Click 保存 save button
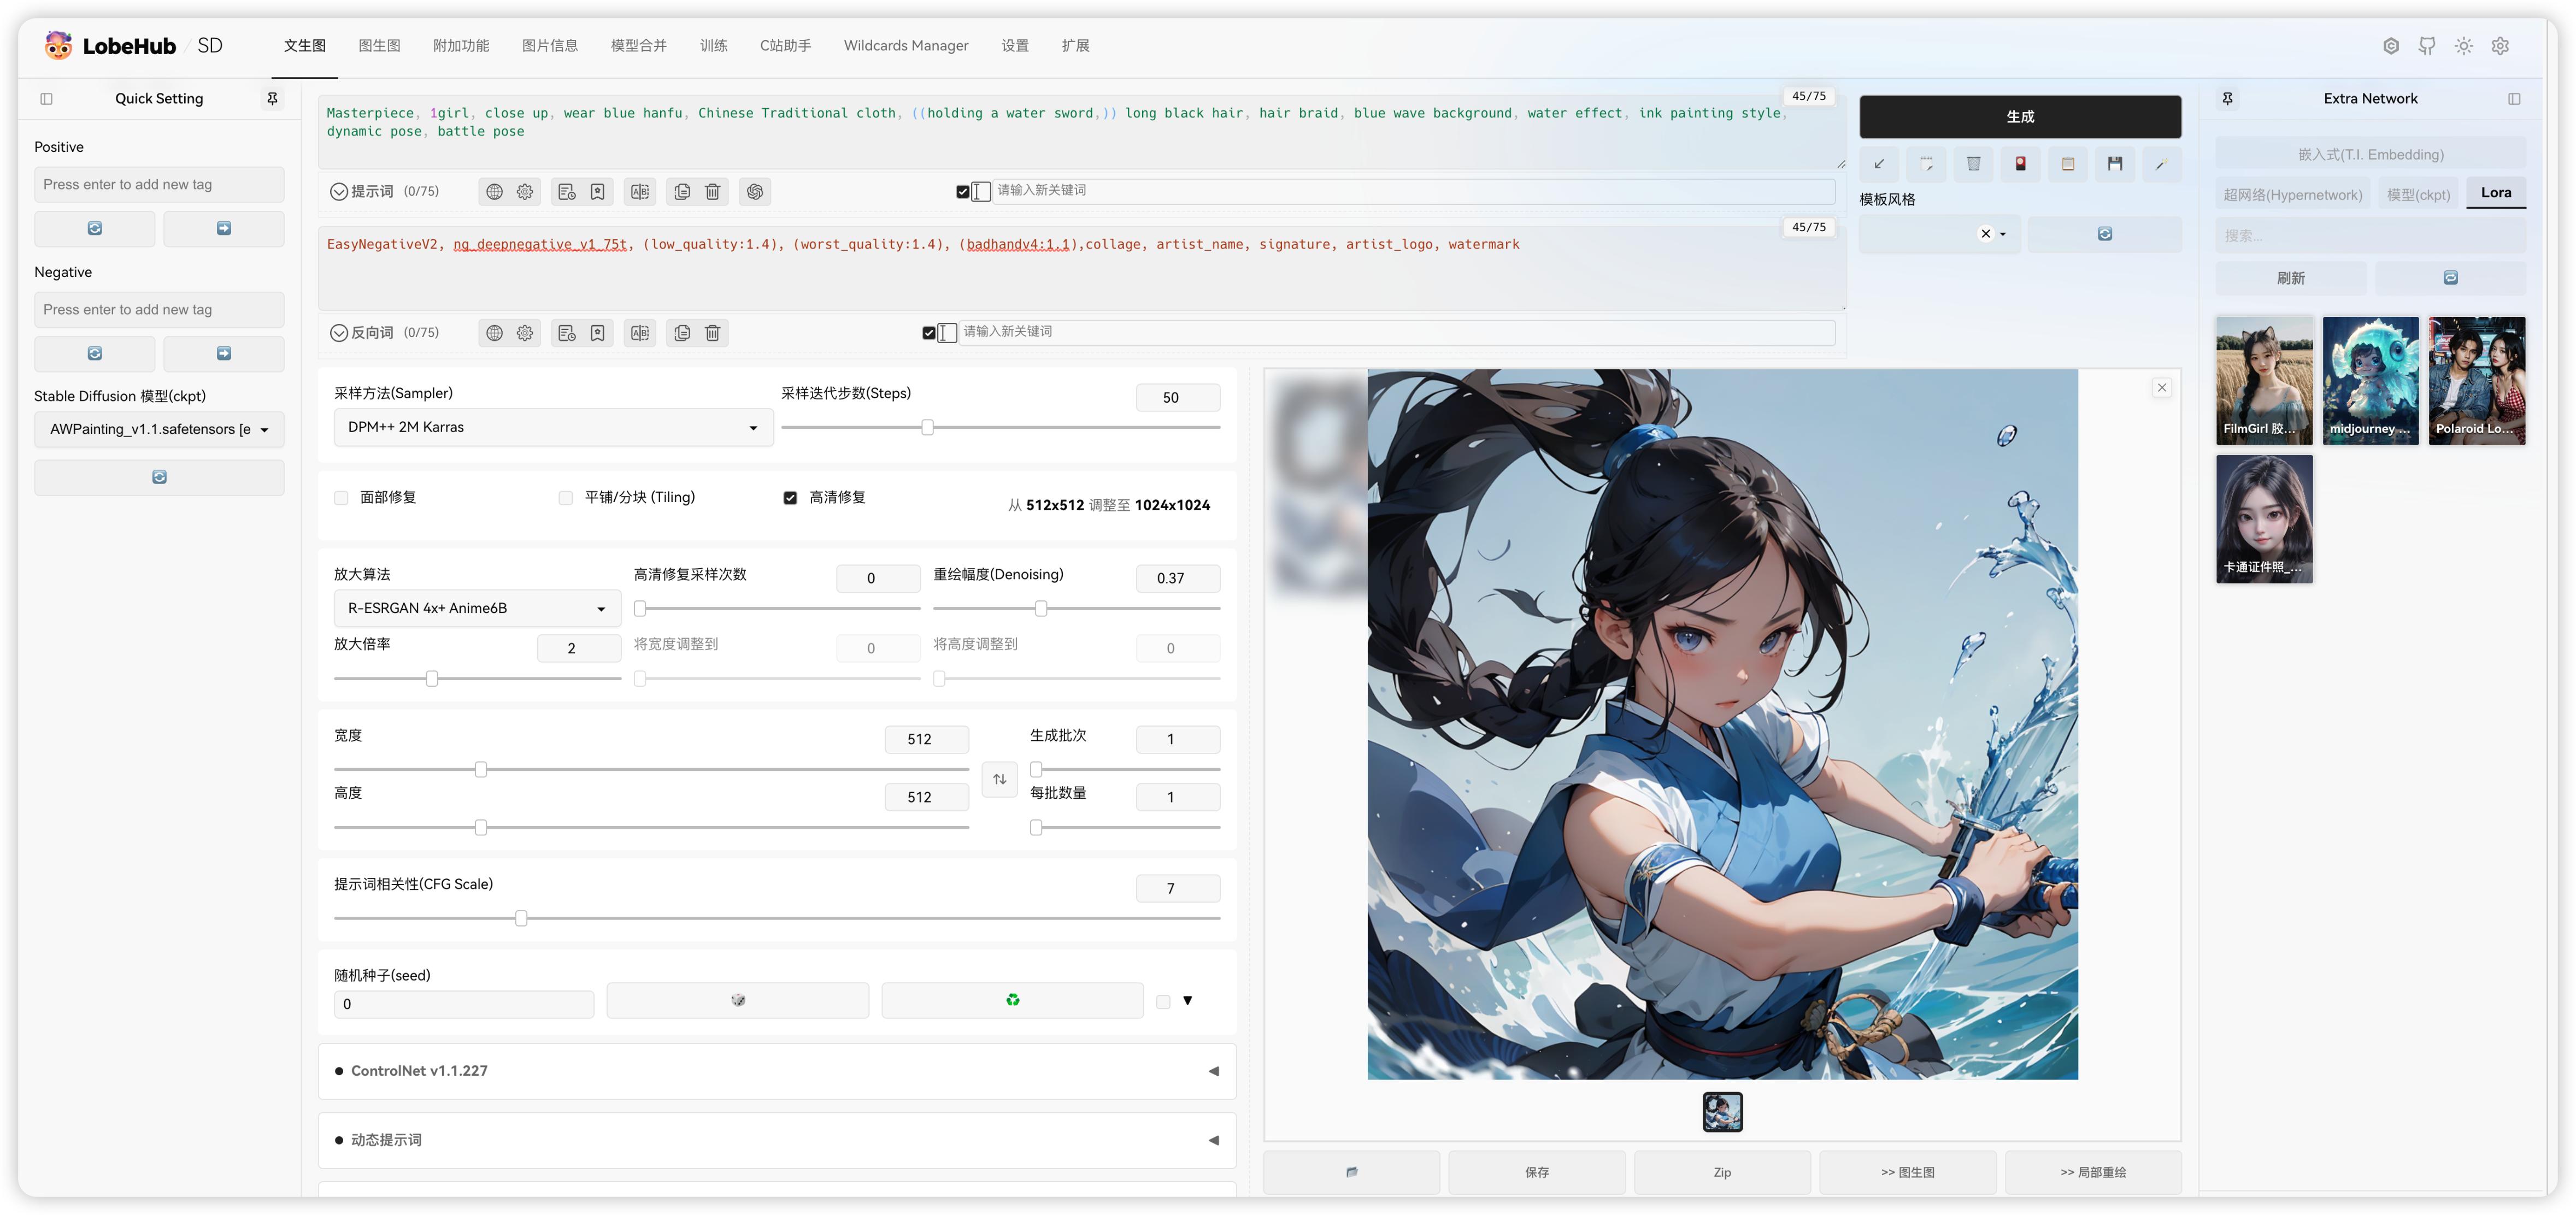 [1536, 1172]
